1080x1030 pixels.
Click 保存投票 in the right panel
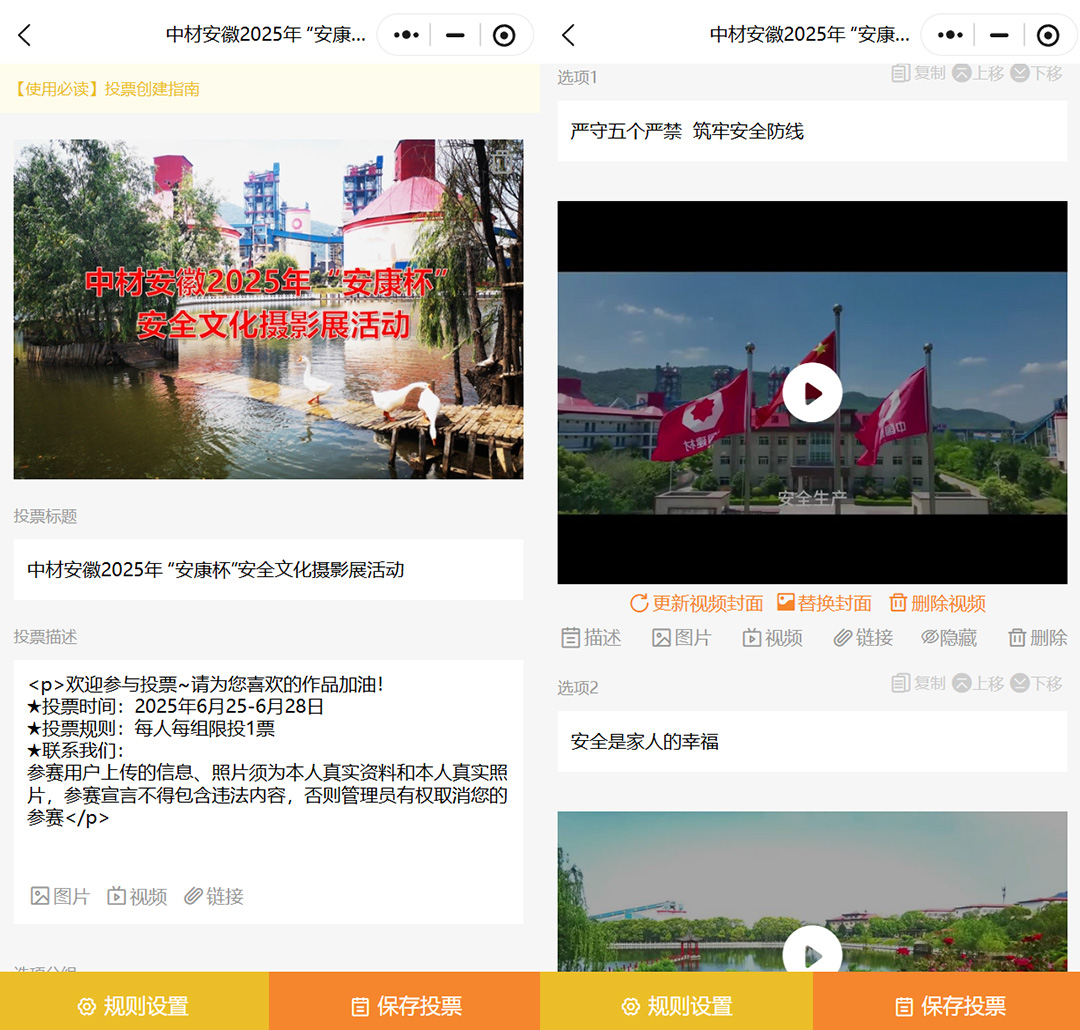947,1006
